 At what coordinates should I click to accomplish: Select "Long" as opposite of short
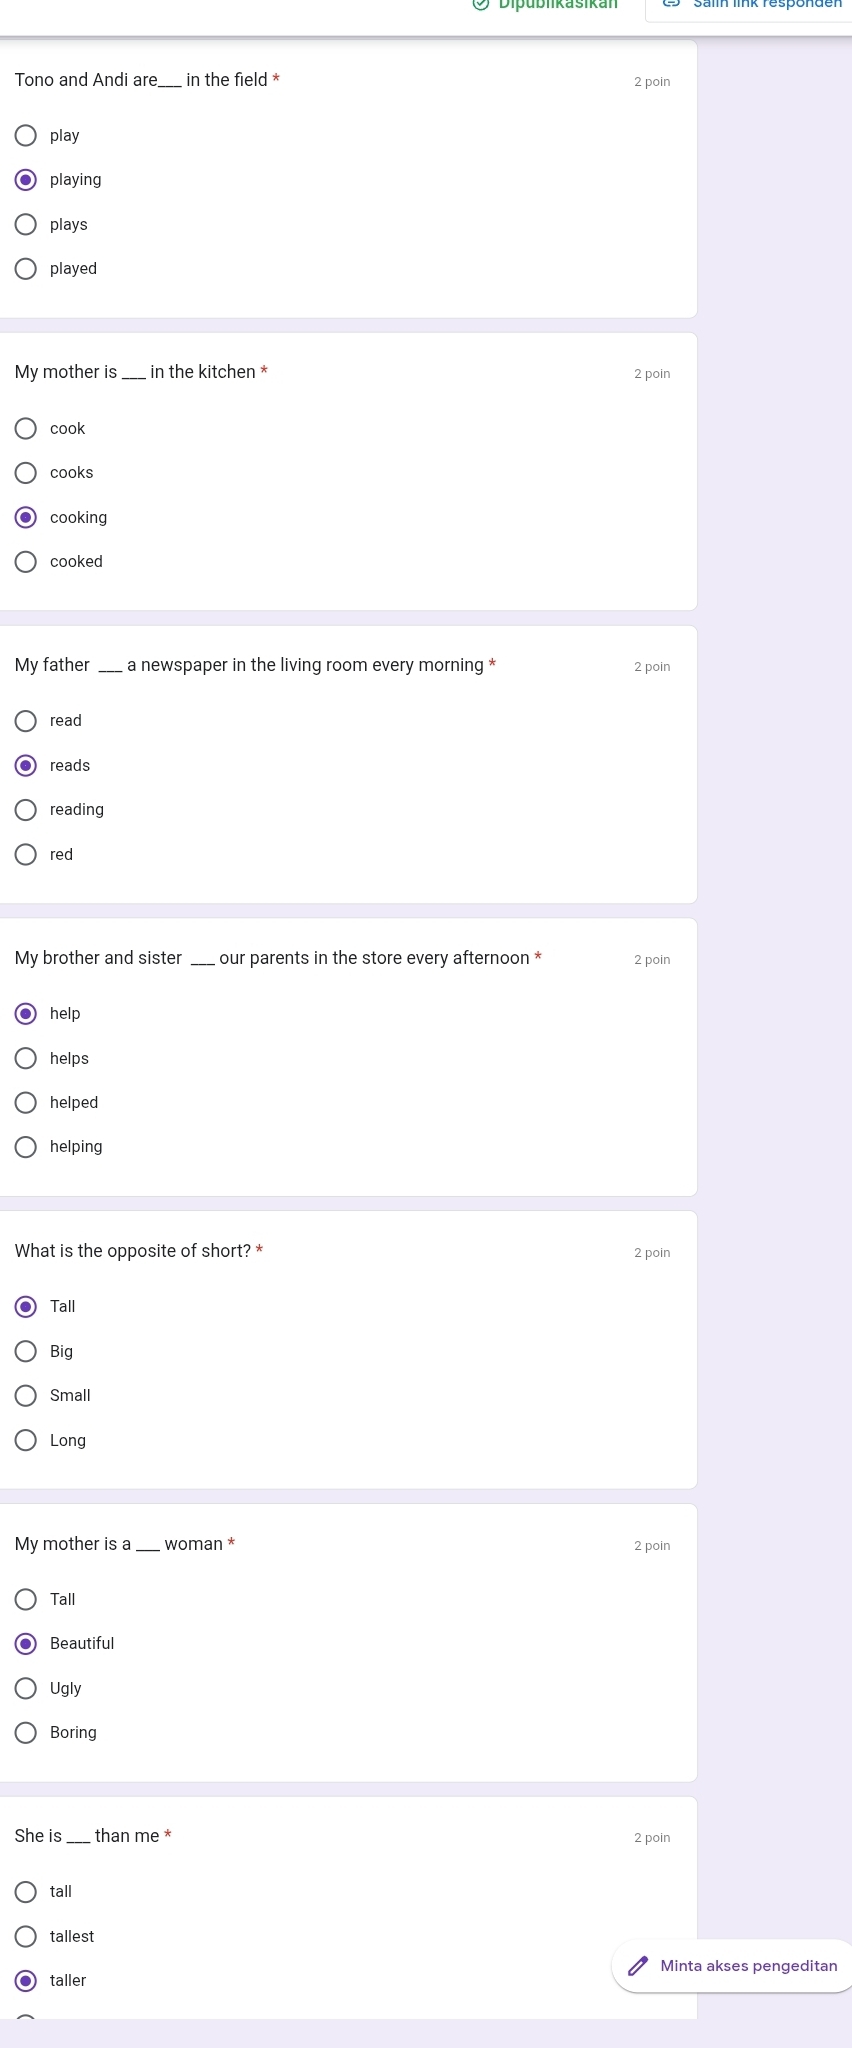pyautogui.click(x=26, y=1440)
